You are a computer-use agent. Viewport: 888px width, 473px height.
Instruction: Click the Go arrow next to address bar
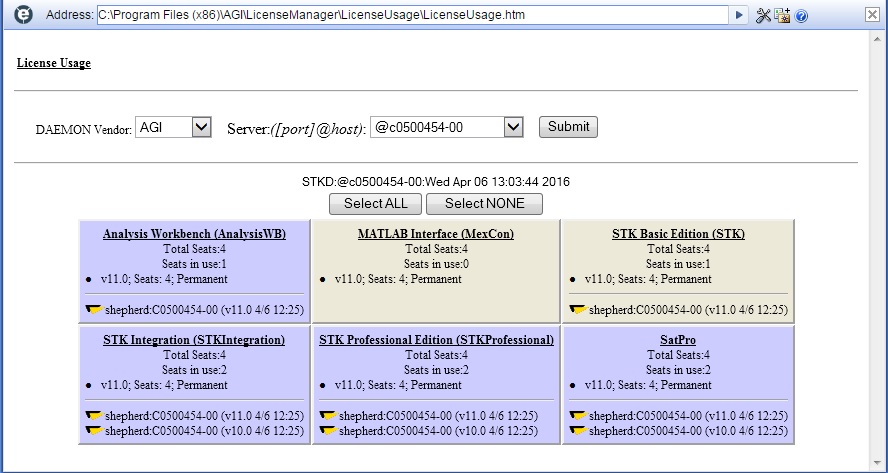(x=738, y=15)
